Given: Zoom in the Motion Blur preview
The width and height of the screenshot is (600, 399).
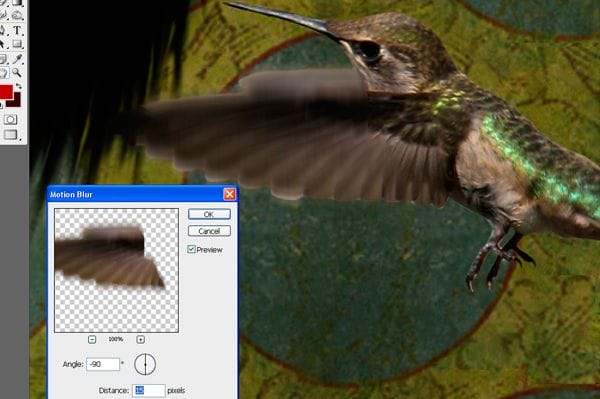Looking at the screenshot, I should coord(140,339).
